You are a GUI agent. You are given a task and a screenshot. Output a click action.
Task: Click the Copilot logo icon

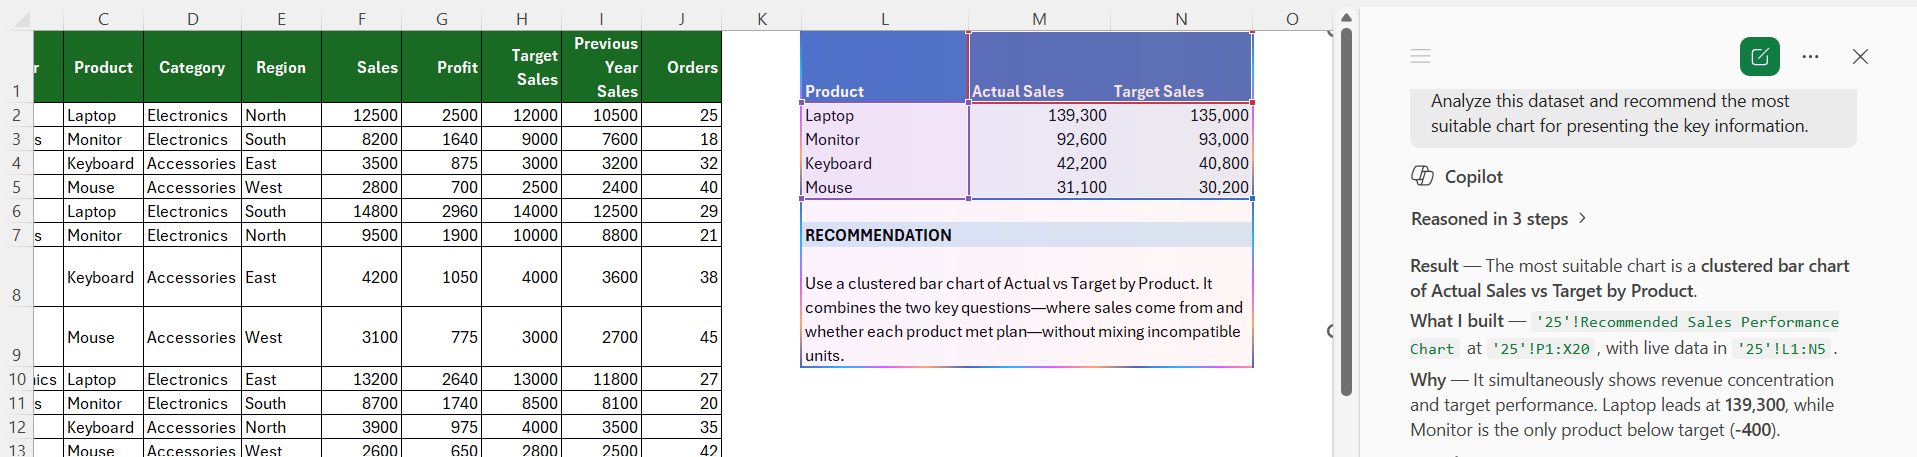(x=1422, y=176)
